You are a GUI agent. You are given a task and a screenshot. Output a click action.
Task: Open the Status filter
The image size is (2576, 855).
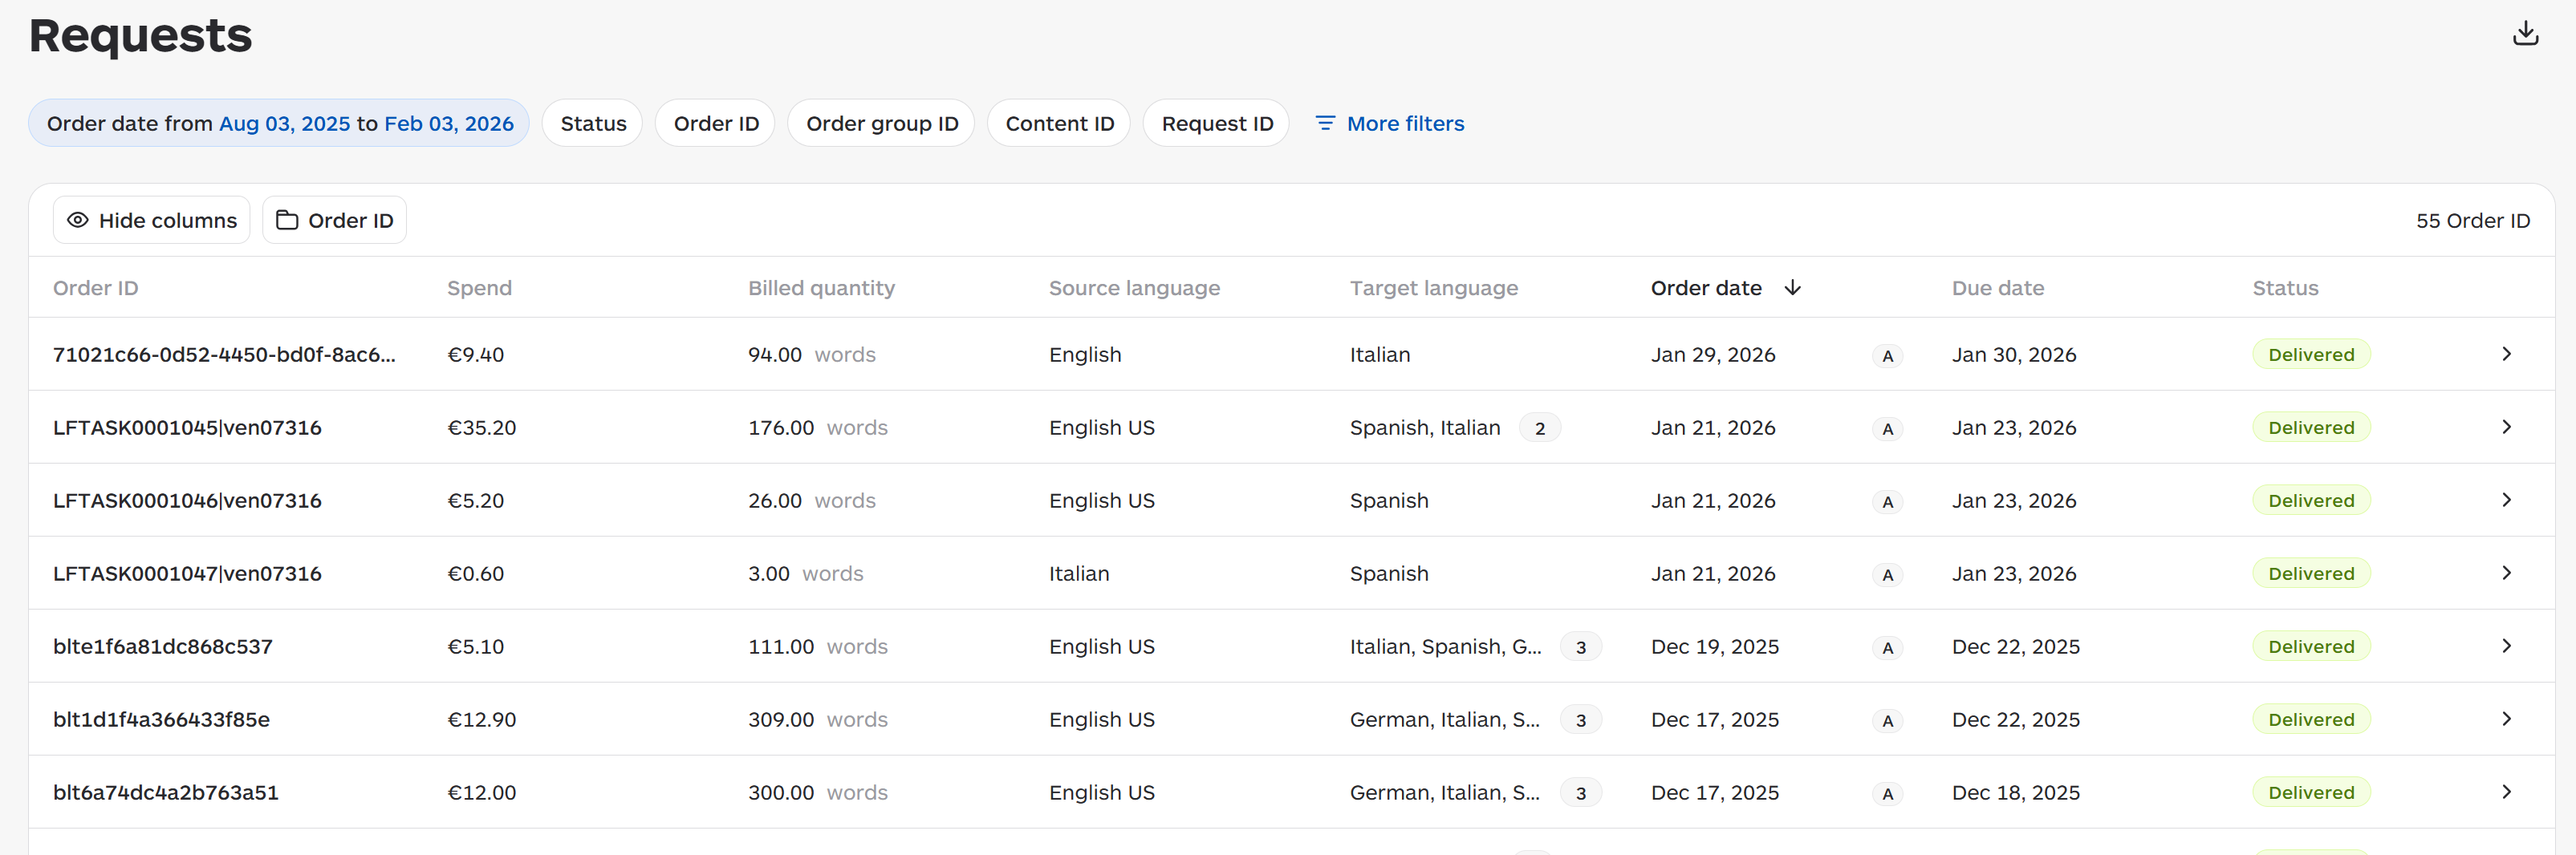593,123
